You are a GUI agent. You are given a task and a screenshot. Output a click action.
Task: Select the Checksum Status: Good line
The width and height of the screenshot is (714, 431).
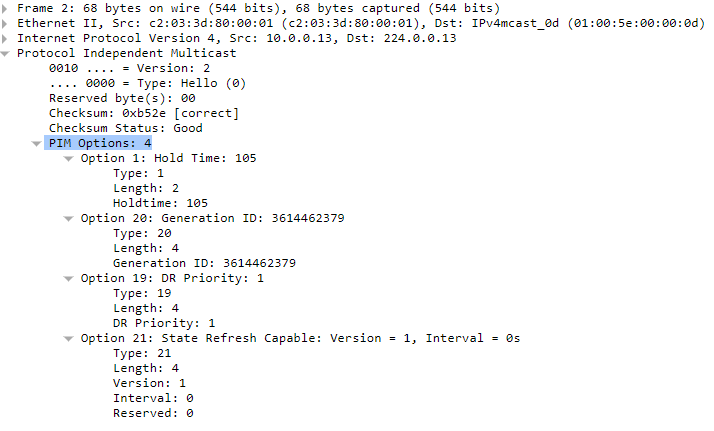(x=126, y=128)
